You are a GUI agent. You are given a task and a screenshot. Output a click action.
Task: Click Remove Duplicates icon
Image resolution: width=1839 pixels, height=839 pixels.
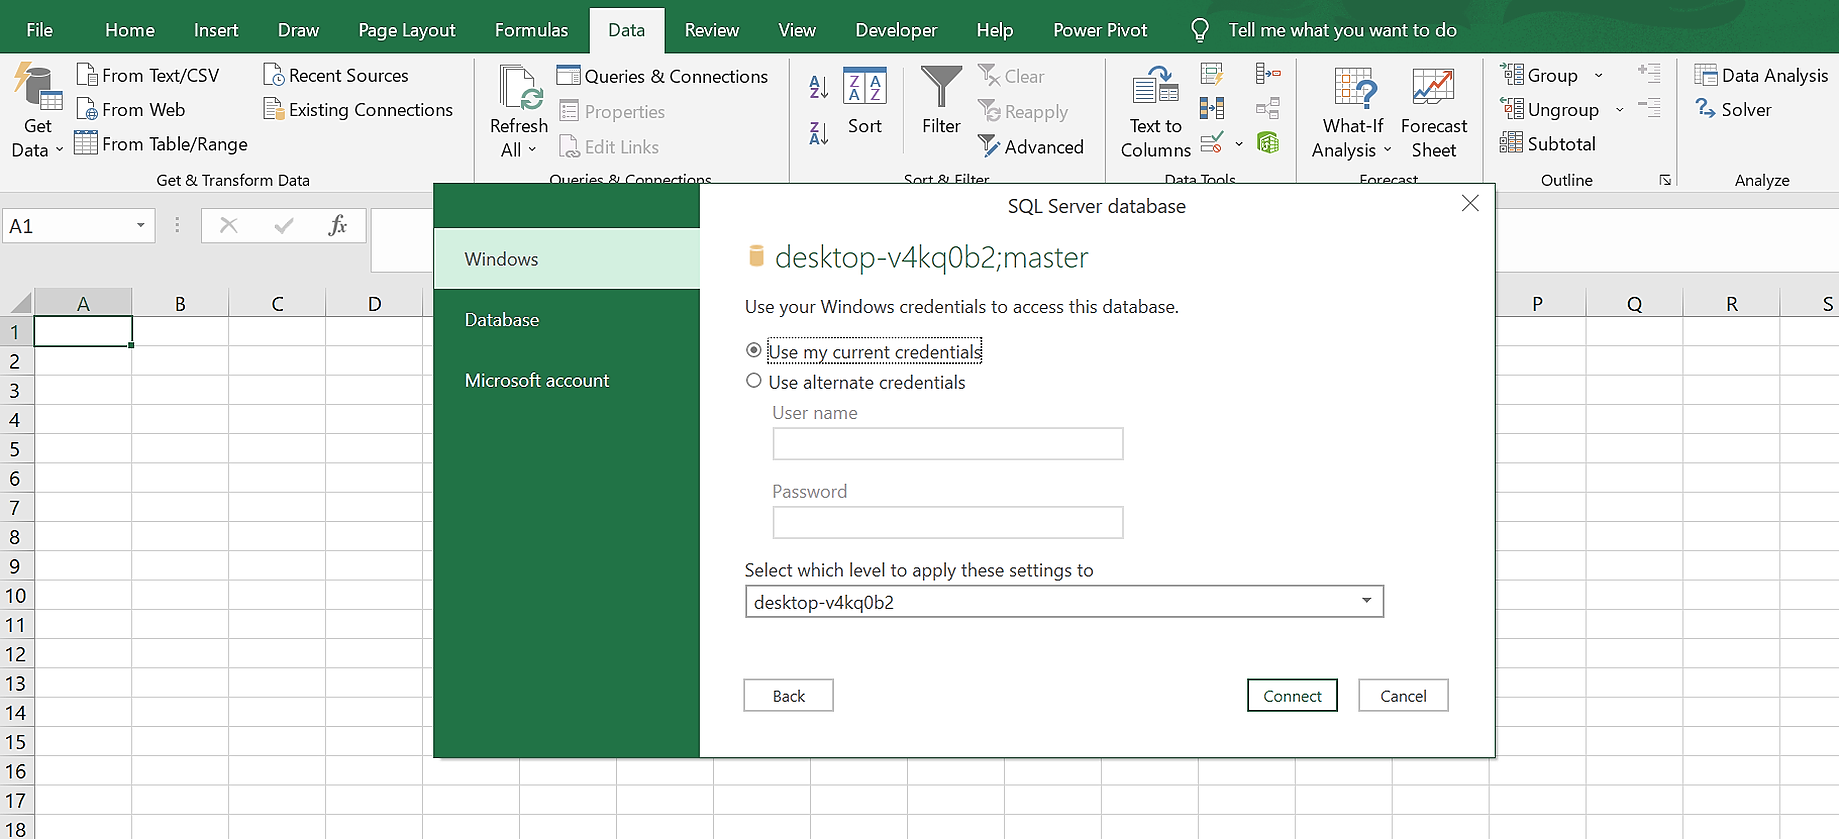pos(1212,107)
